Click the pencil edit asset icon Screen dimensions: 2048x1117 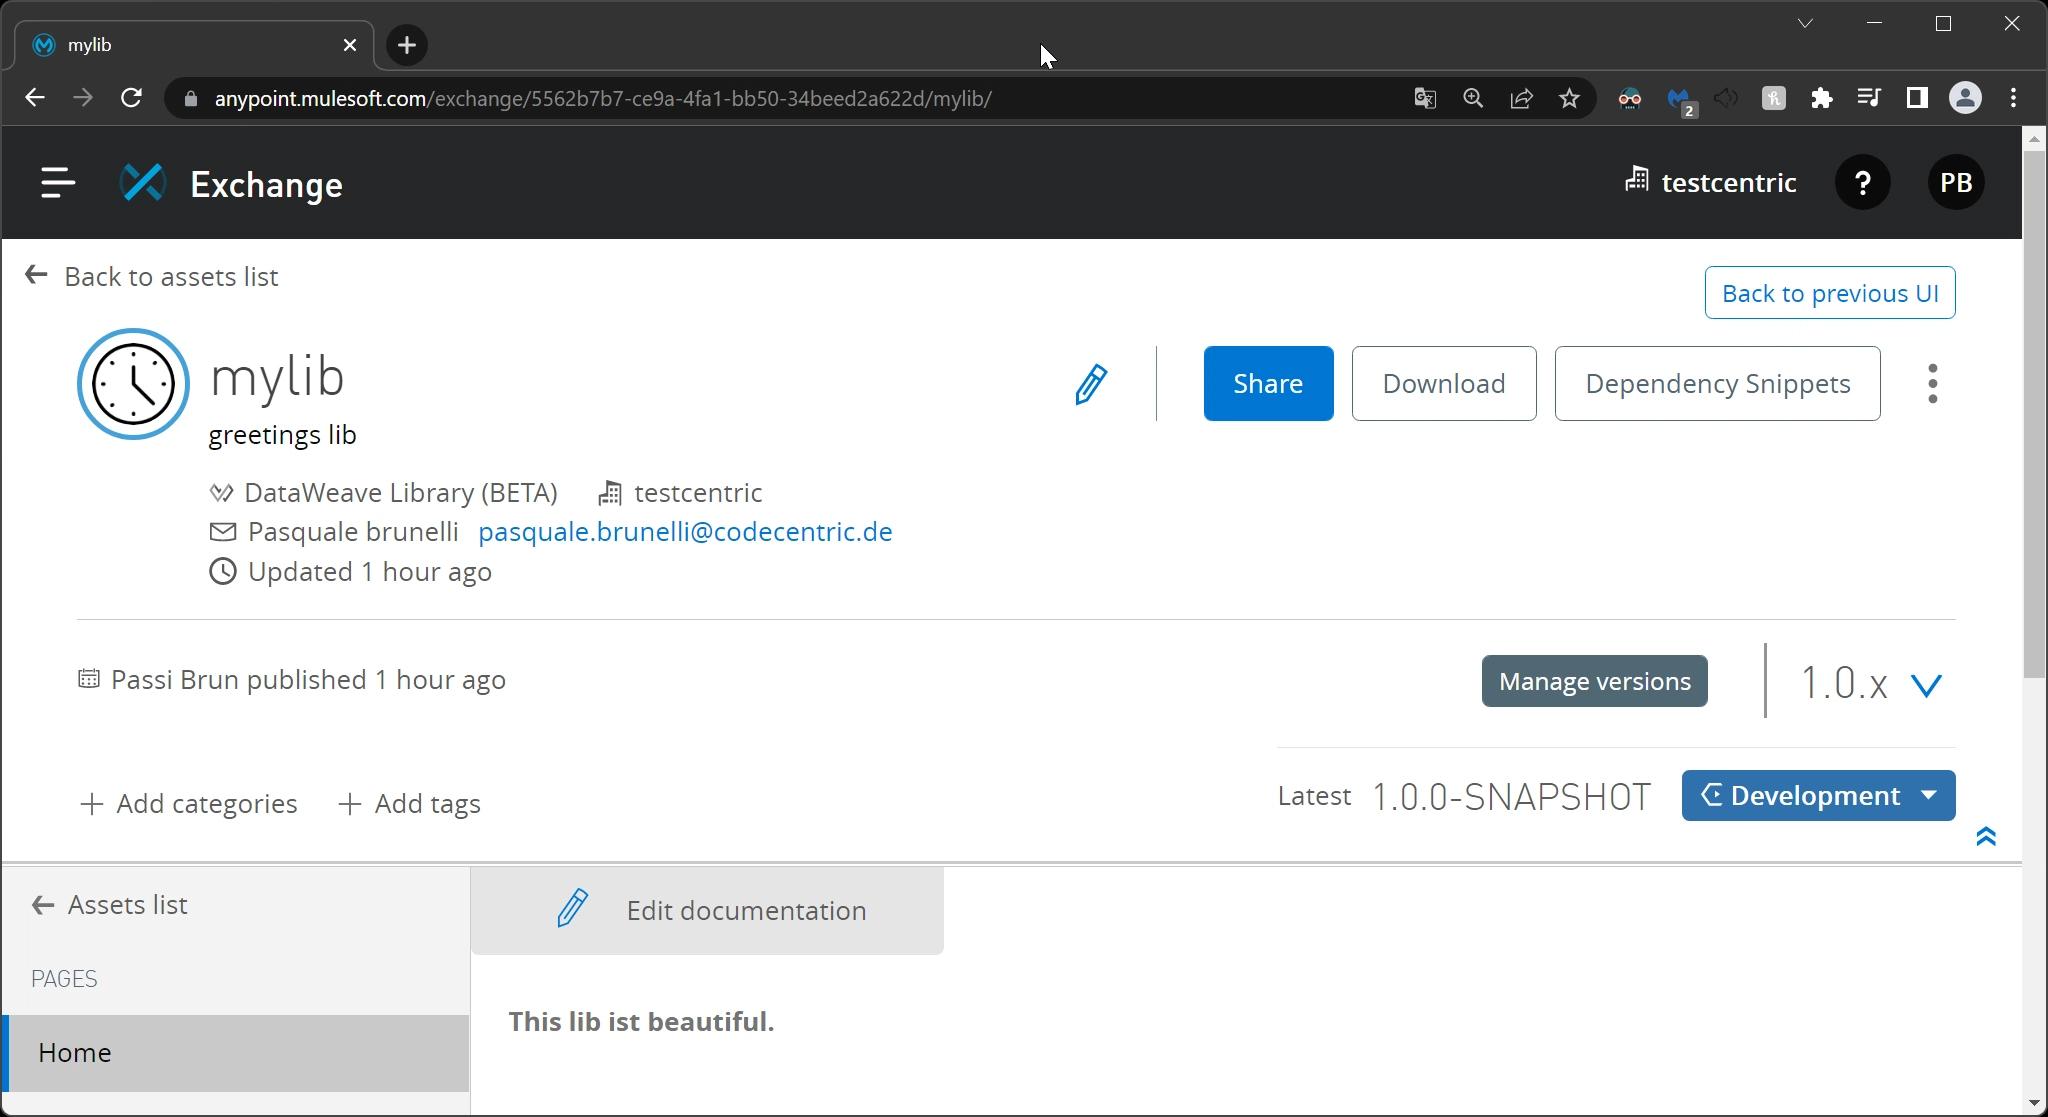tap(1091, 384)
